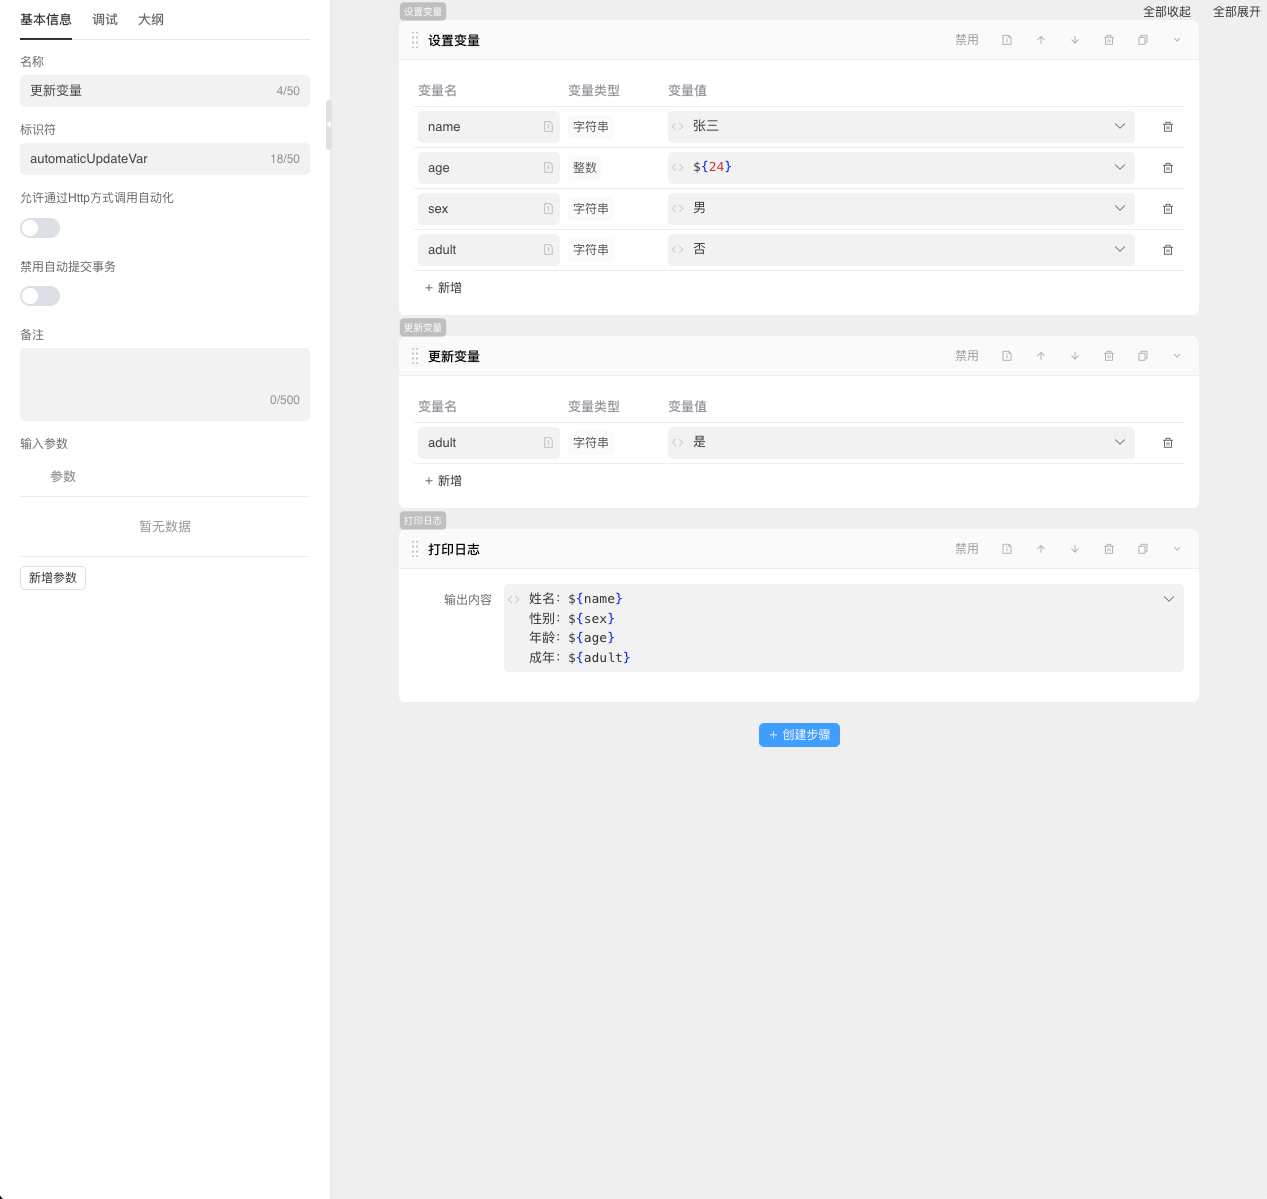Expand the name variable value dropdown
Viewport: 1267px width, 1199px height.
1119,126
